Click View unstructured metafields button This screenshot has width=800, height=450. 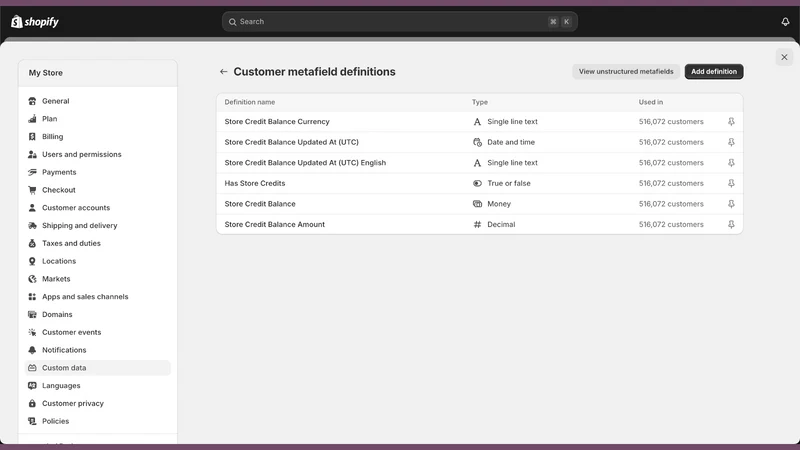(x=626, y=71)
